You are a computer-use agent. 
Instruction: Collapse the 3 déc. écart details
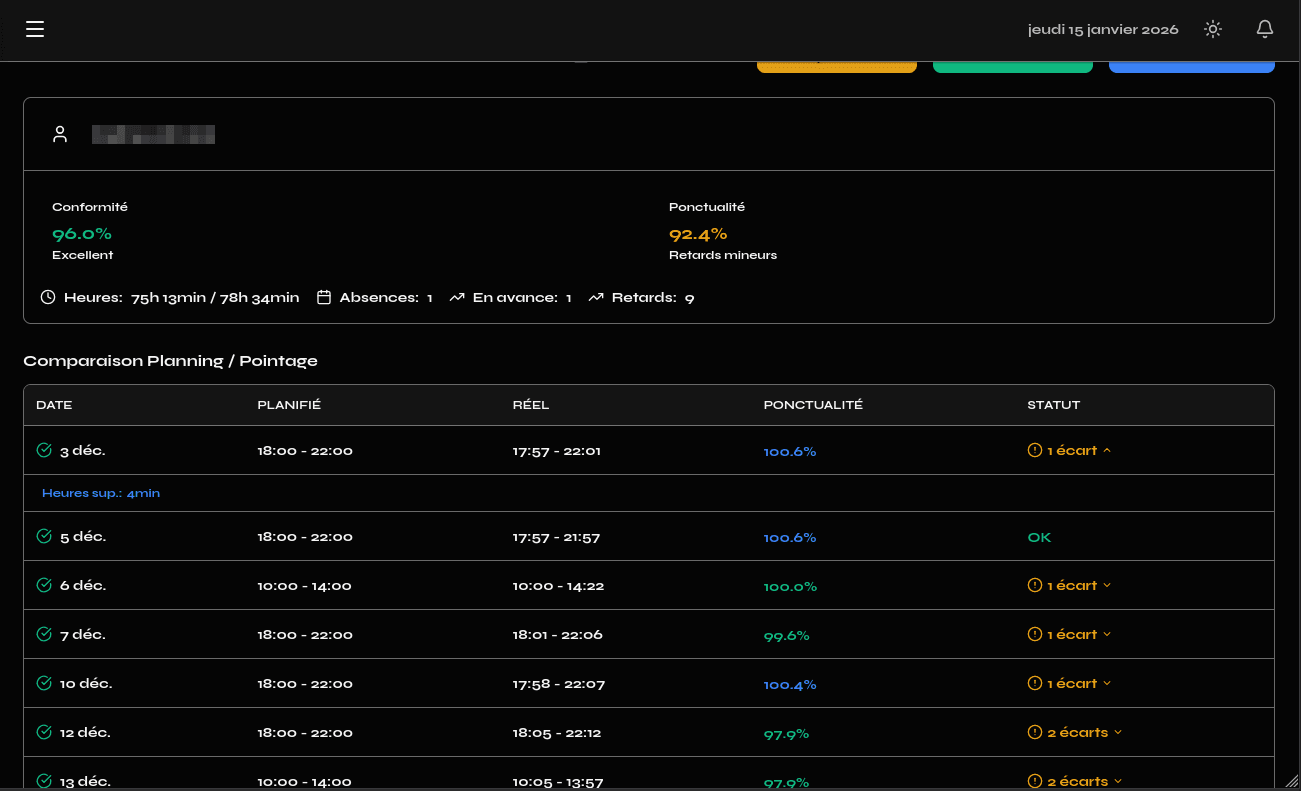[1106, 450]
